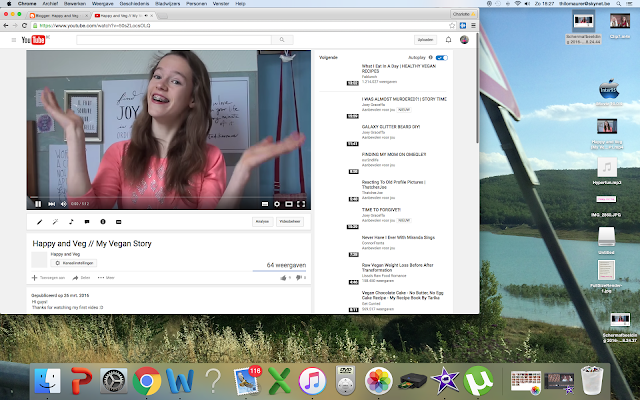Open the magic wand enhancements icon

[x=55, y=222]
